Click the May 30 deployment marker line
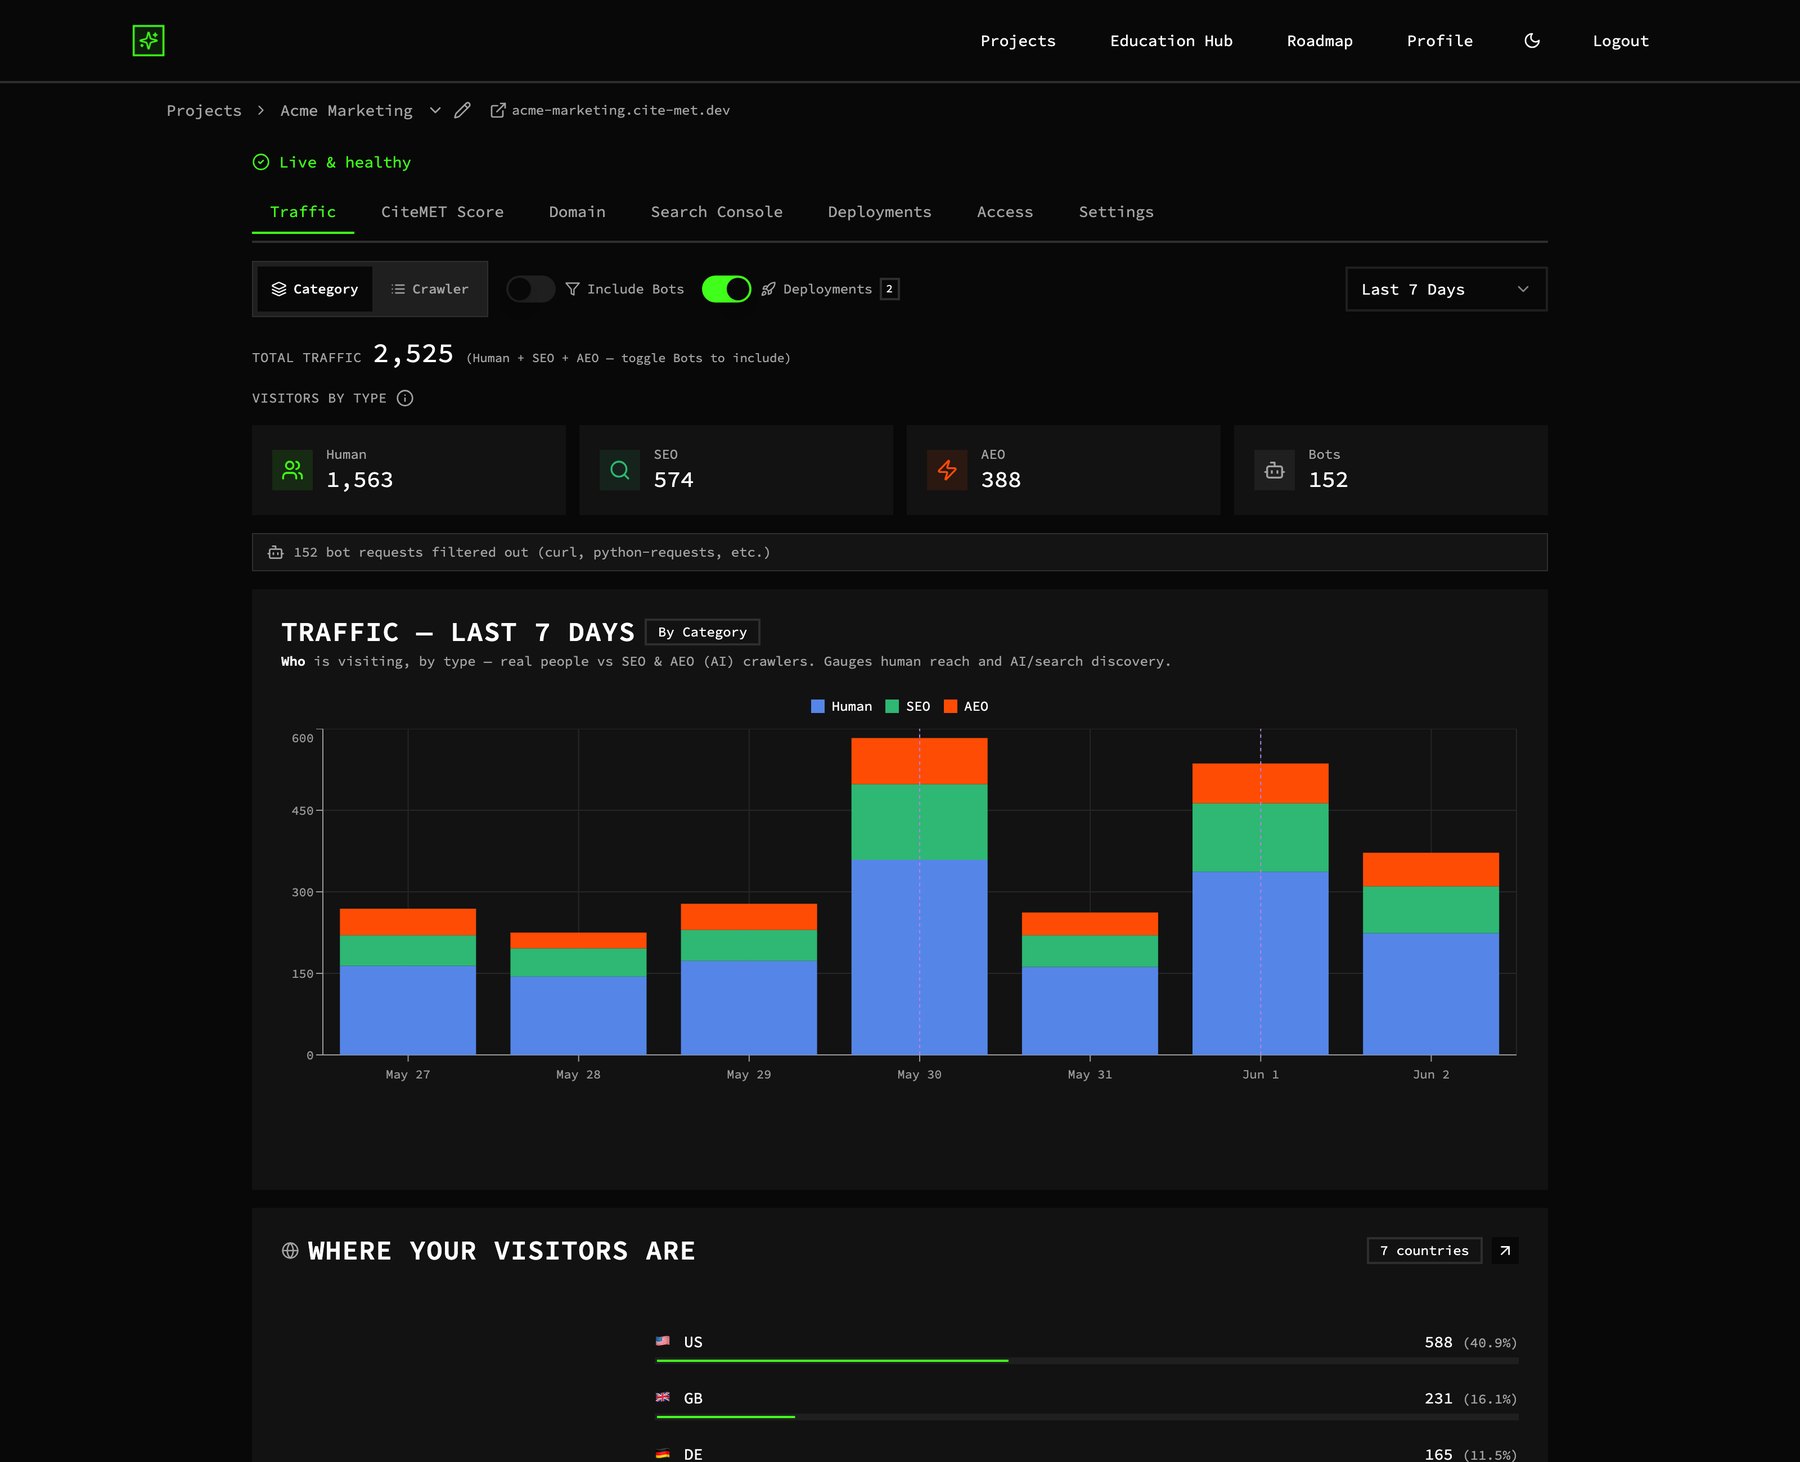 920,892
